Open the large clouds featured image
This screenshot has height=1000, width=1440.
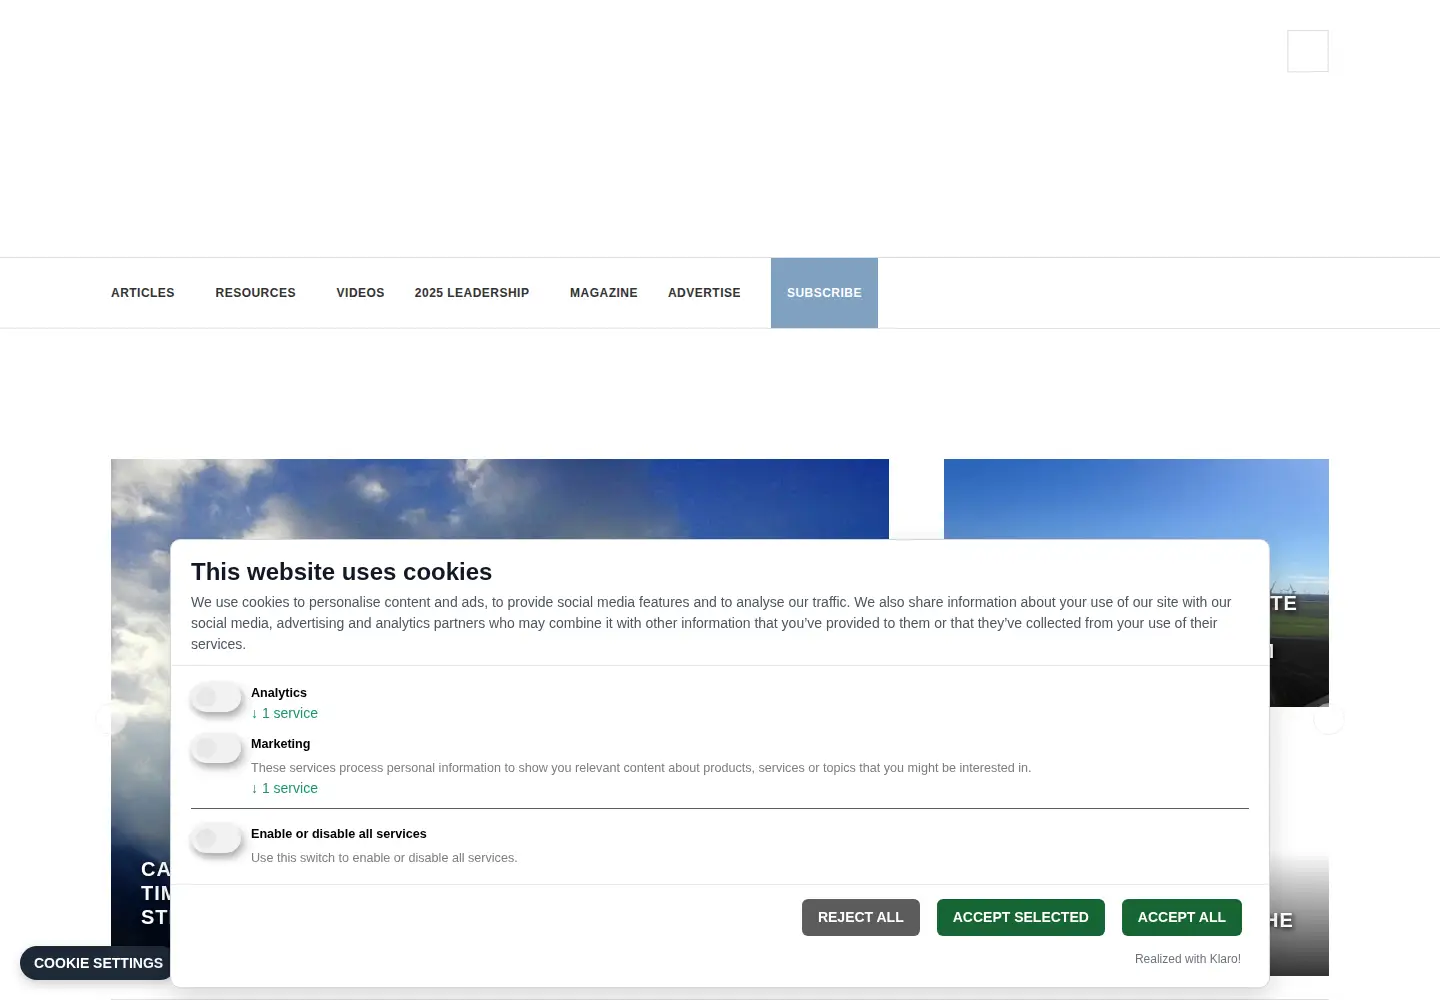[x=500, y=498]
